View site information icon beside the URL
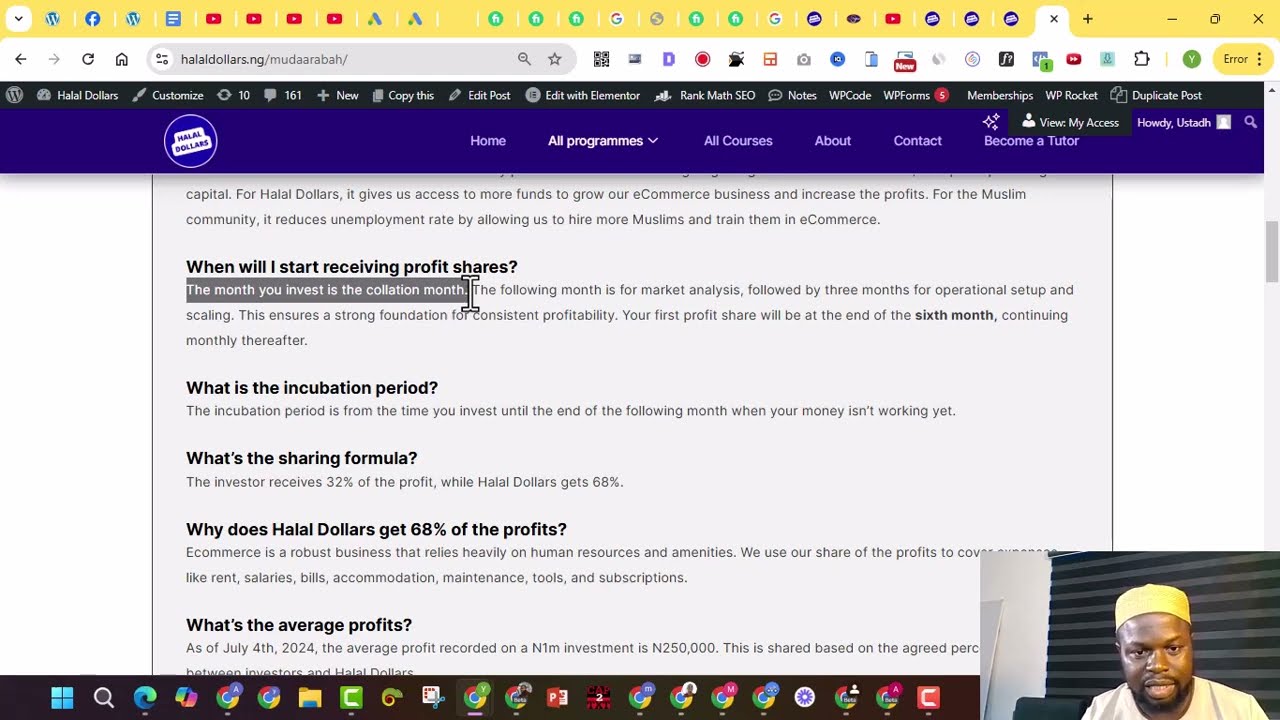The height and width of the screenshot is (720, 1280). point(162,59)
